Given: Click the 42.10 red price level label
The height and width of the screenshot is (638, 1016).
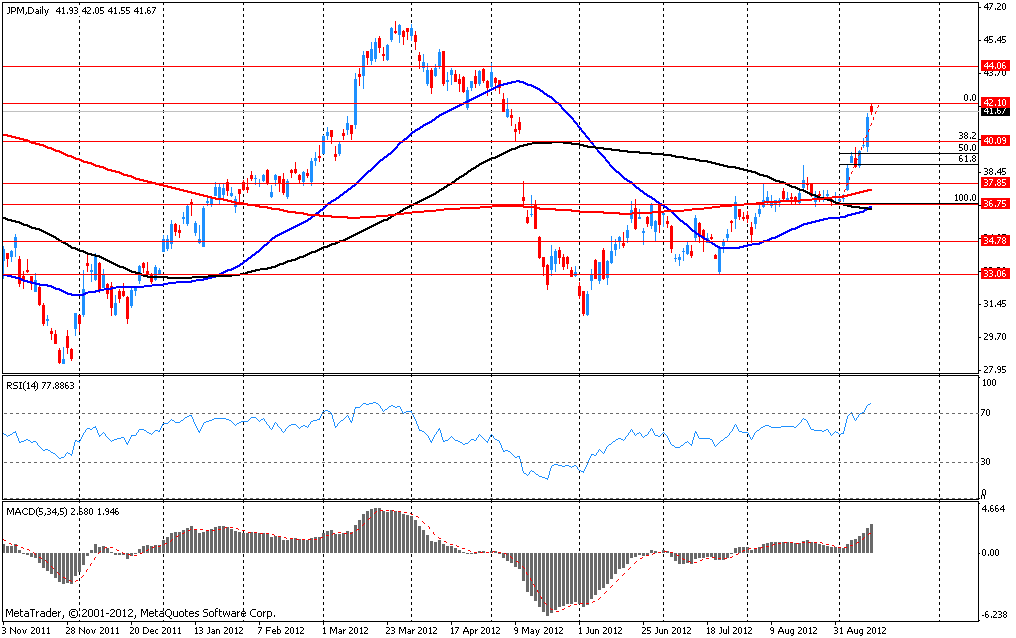Looking at the screenshot, I should [x=993, y=102].
